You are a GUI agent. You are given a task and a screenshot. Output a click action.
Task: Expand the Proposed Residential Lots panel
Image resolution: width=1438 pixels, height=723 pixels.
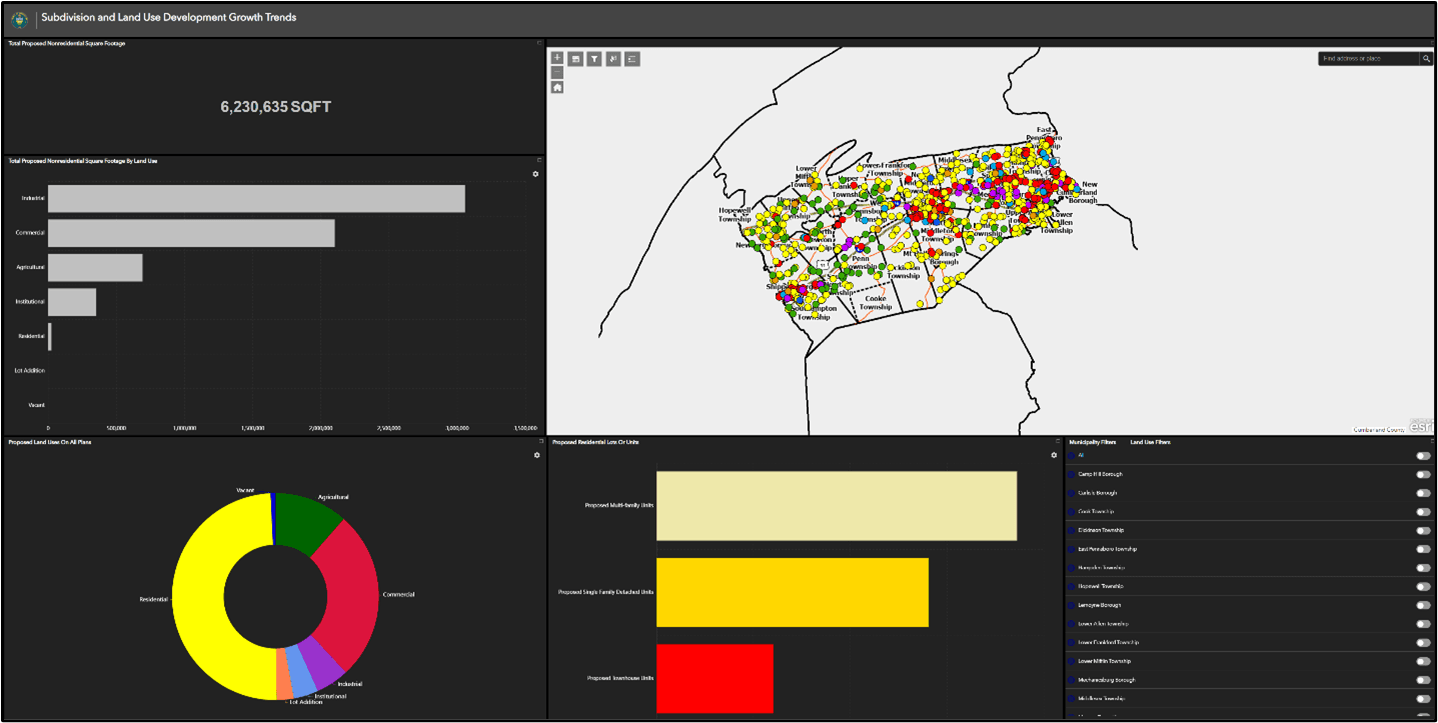click(x=1058, y=441)
